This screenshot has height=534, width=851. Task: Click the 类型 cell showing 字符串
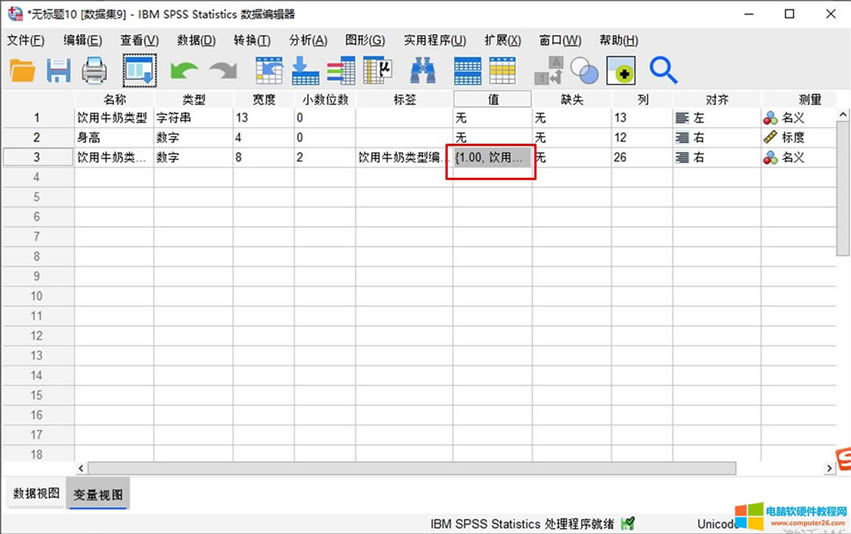point(193,118)
